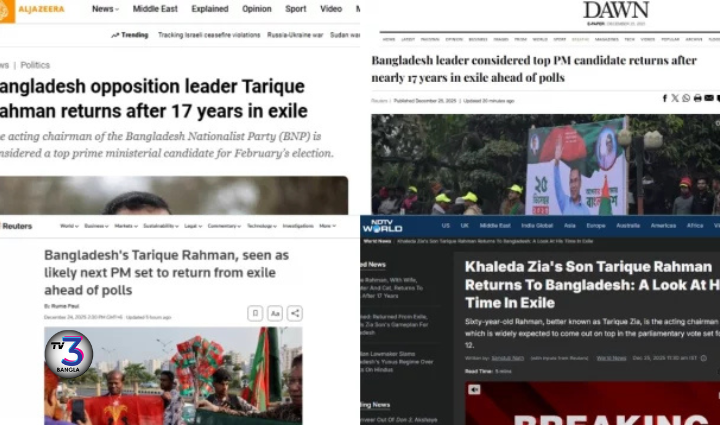Click the Politics breadcrumb link
The image size is (720, 425).
point(35,65)
